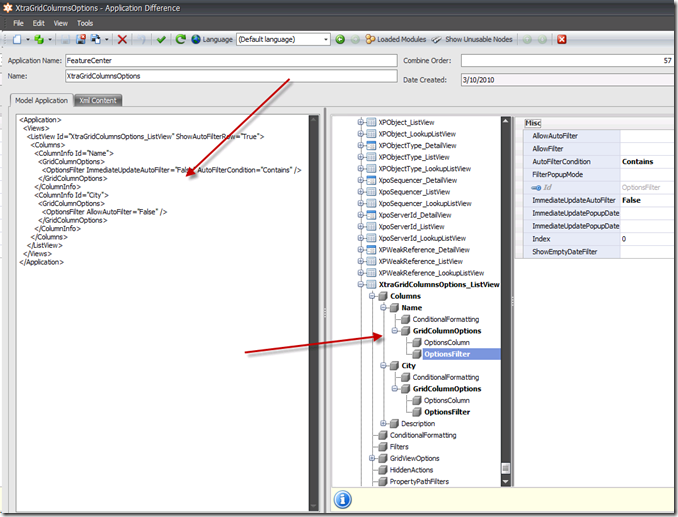Click the New document toolbar icon

[x=17, y=39]
